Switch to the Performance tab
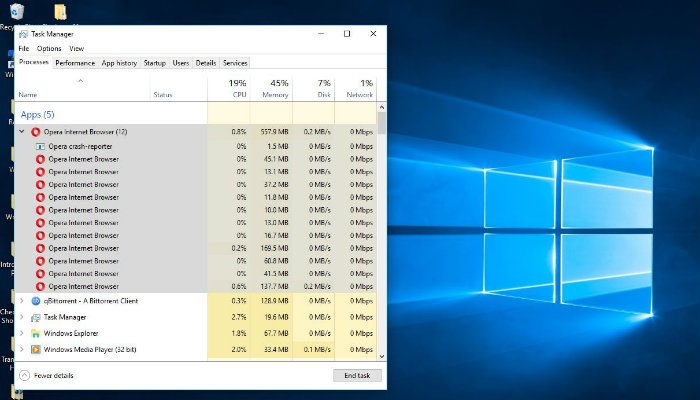The image size is (700, 400). click(75, 63)
